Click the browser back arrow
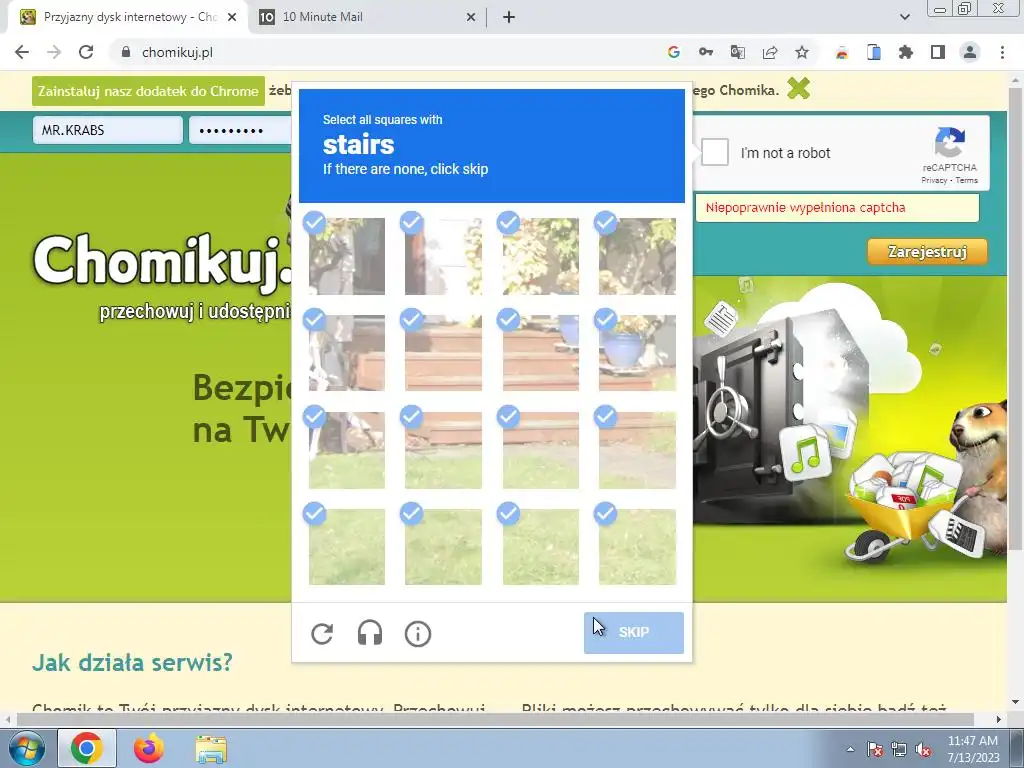Screen dimensions: 1024x768 [x=22, y=52]
